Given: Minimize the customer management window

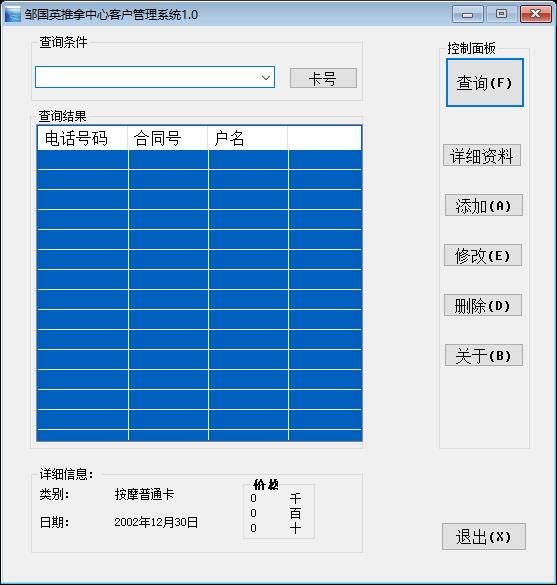Looking at the screenshot, I should click(x=467, y=15).
